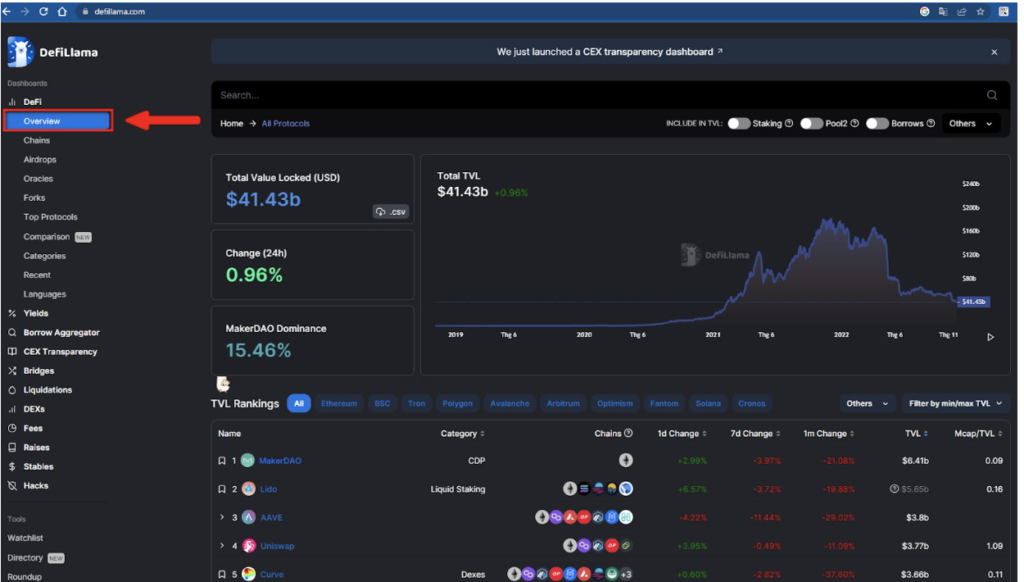
Task: Click the DefiLlama logo
Action: click(53, 52)
